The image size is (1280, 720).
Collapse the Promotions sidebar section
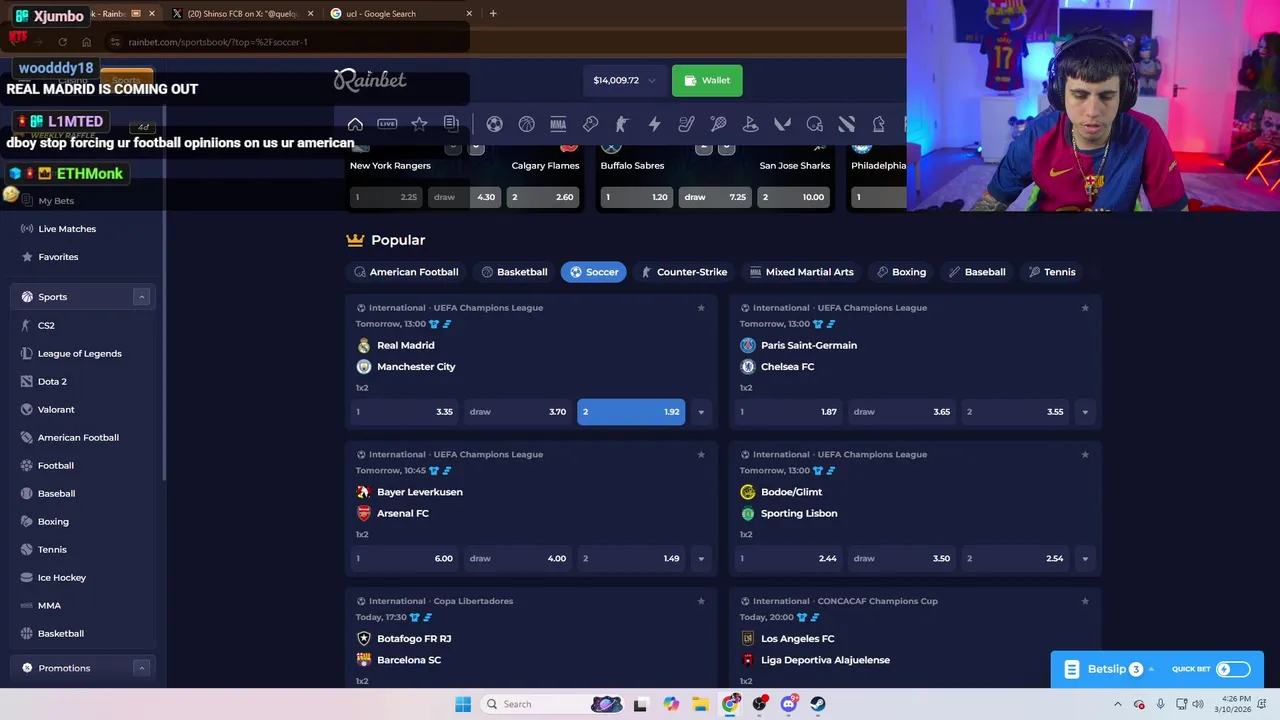(141, 668)
